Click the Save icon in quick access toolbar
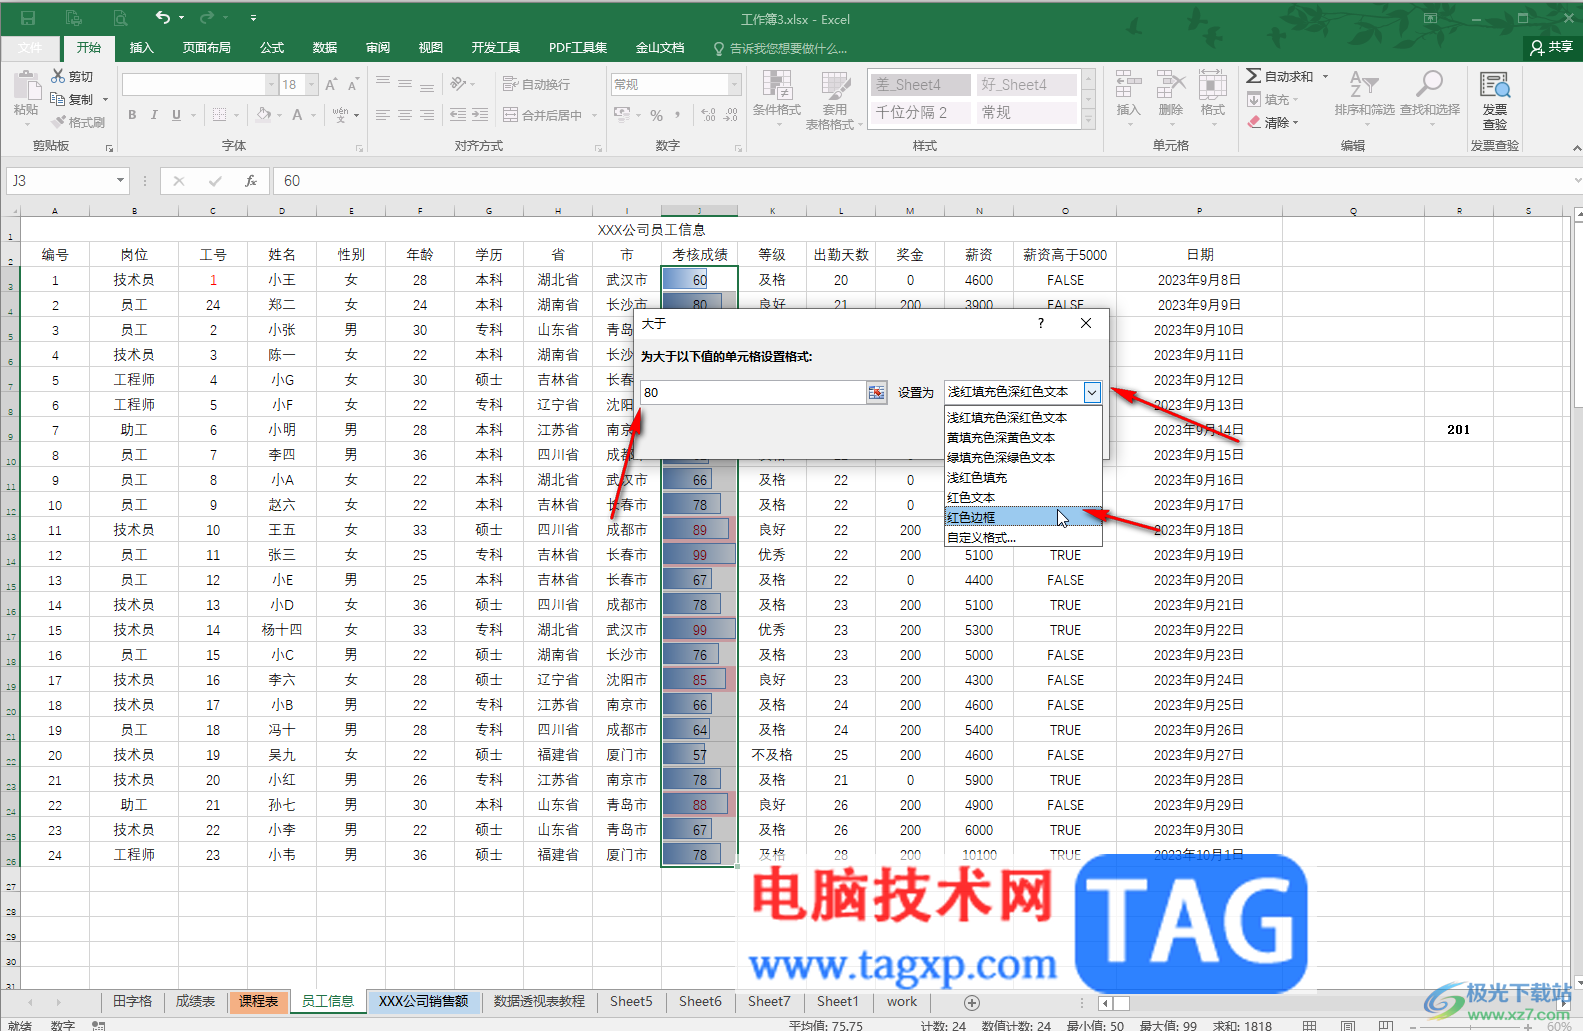 [28, 18]
